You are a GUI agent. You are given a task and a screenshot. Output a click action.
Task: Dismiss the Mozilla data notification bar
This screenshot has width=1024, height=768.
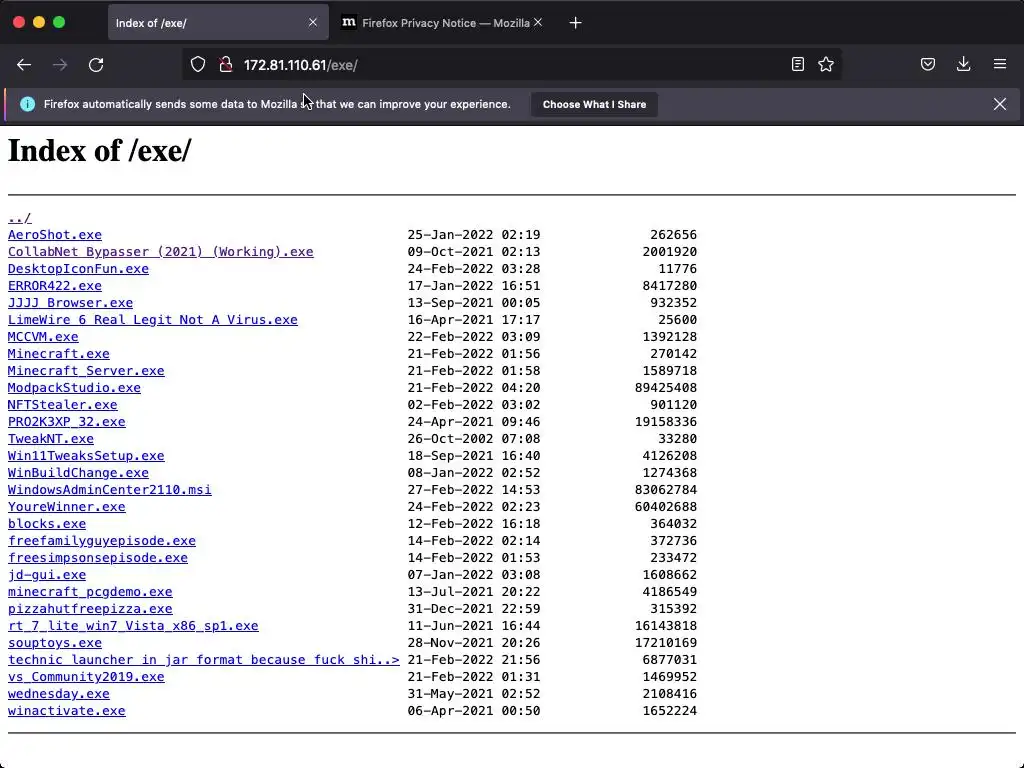point(1000,104)
